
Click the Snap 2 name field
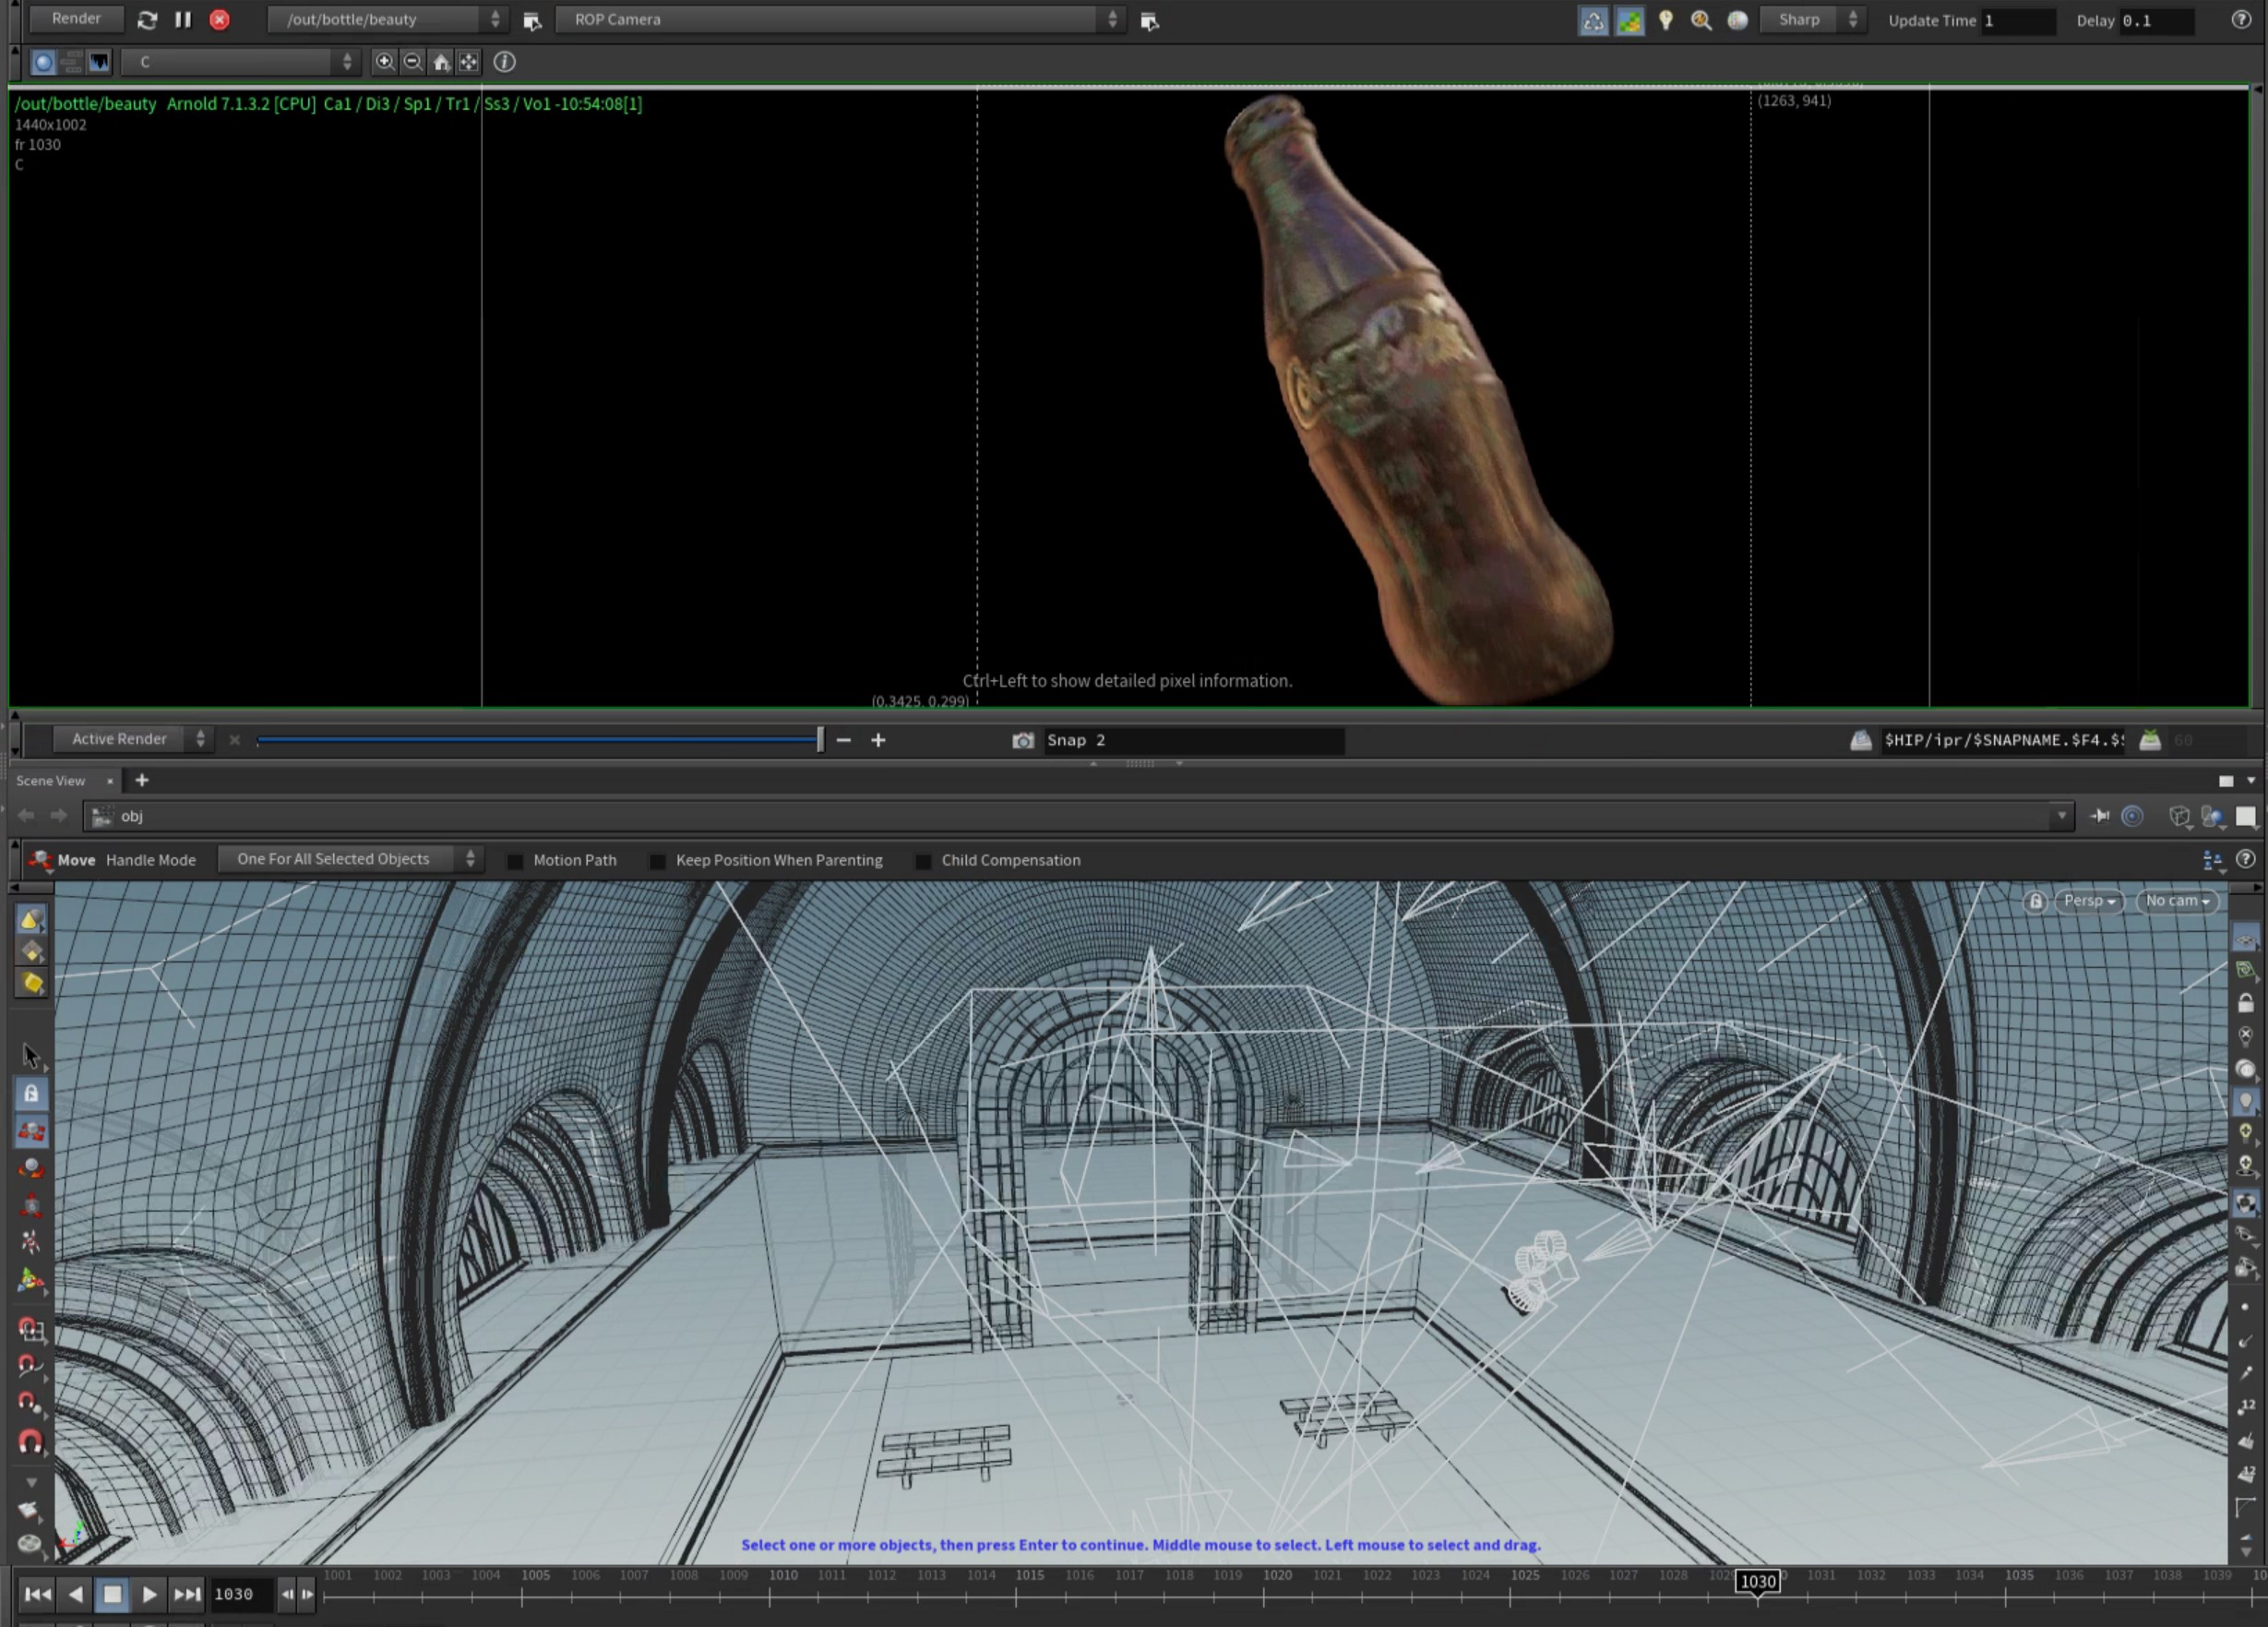click(x=1194, y=740)
